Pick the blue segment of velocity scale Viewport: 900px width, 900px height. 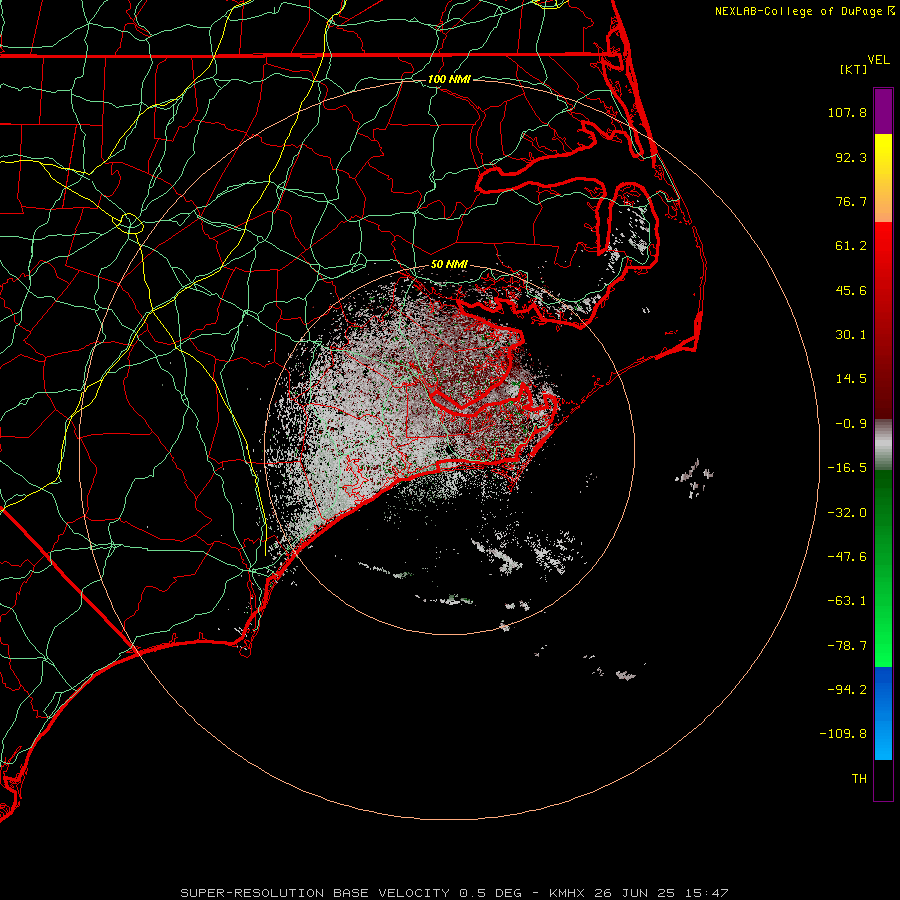(883, 713)
